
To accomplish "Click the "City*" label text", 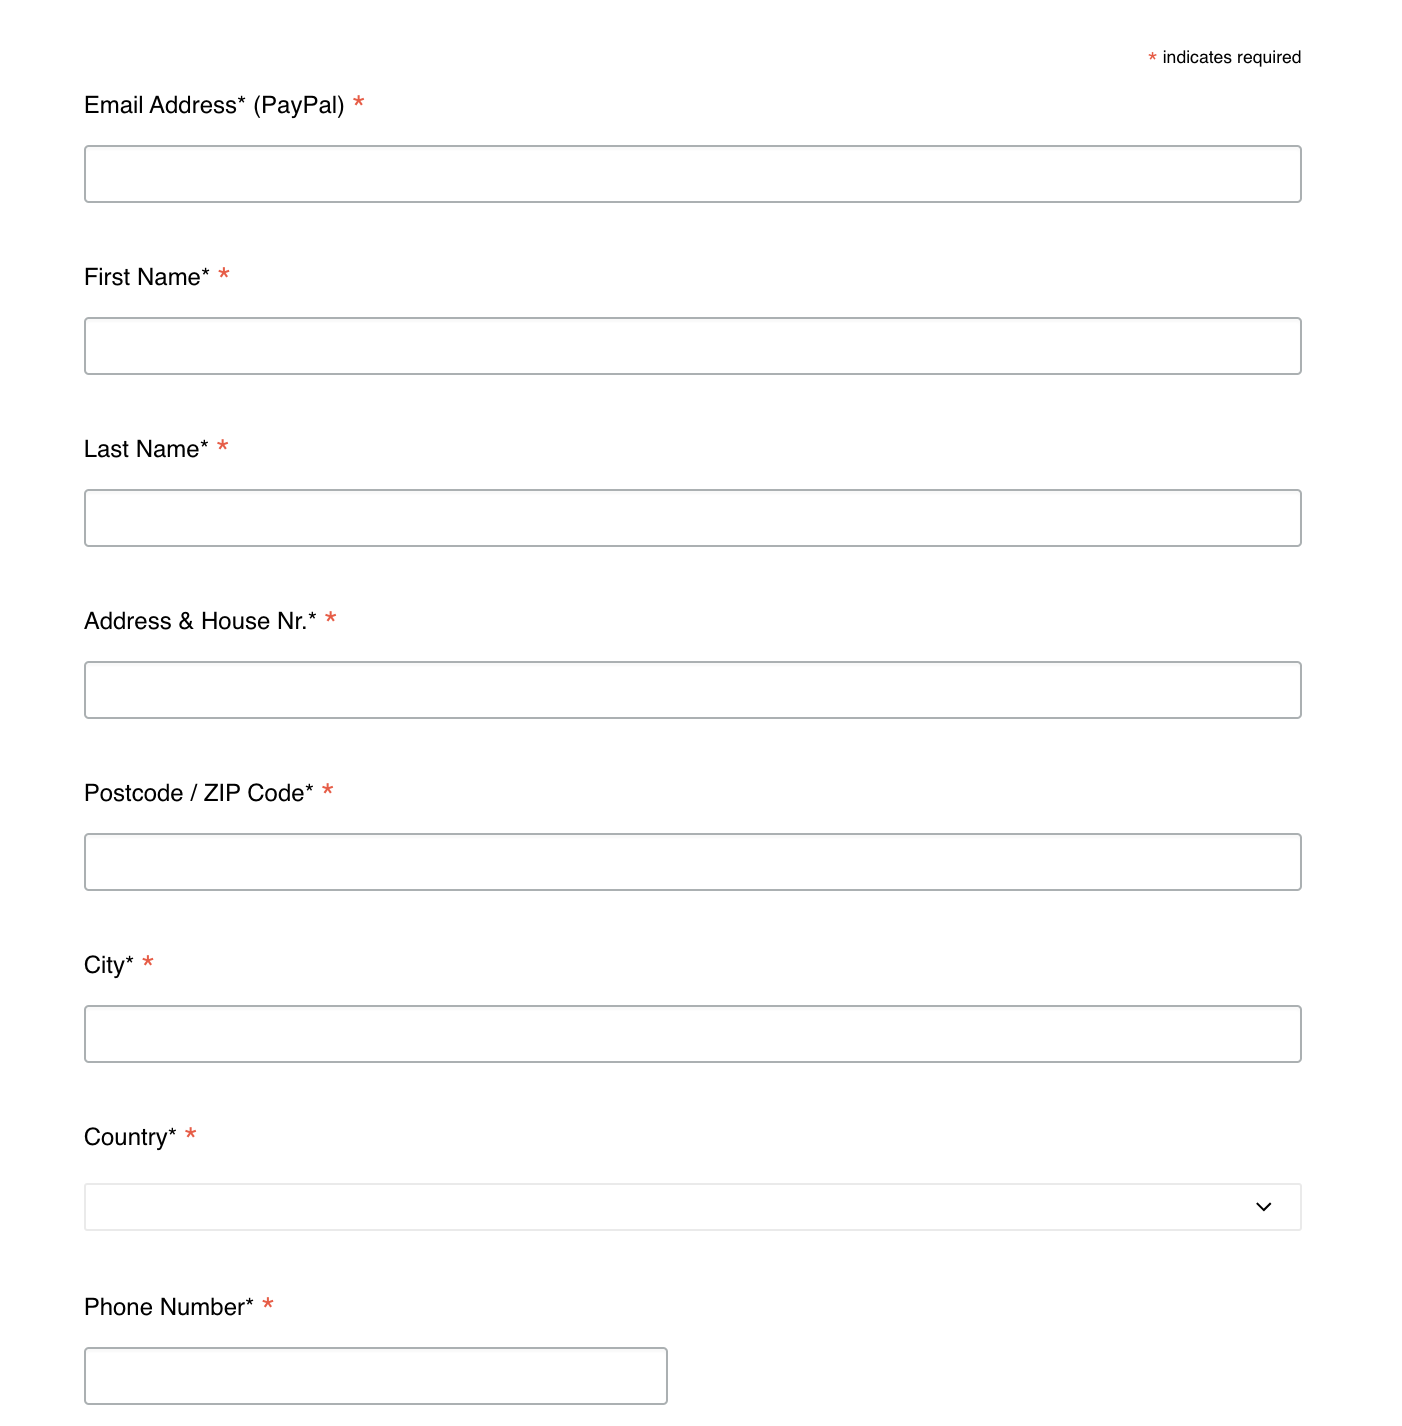I will [x=109, y=965].
